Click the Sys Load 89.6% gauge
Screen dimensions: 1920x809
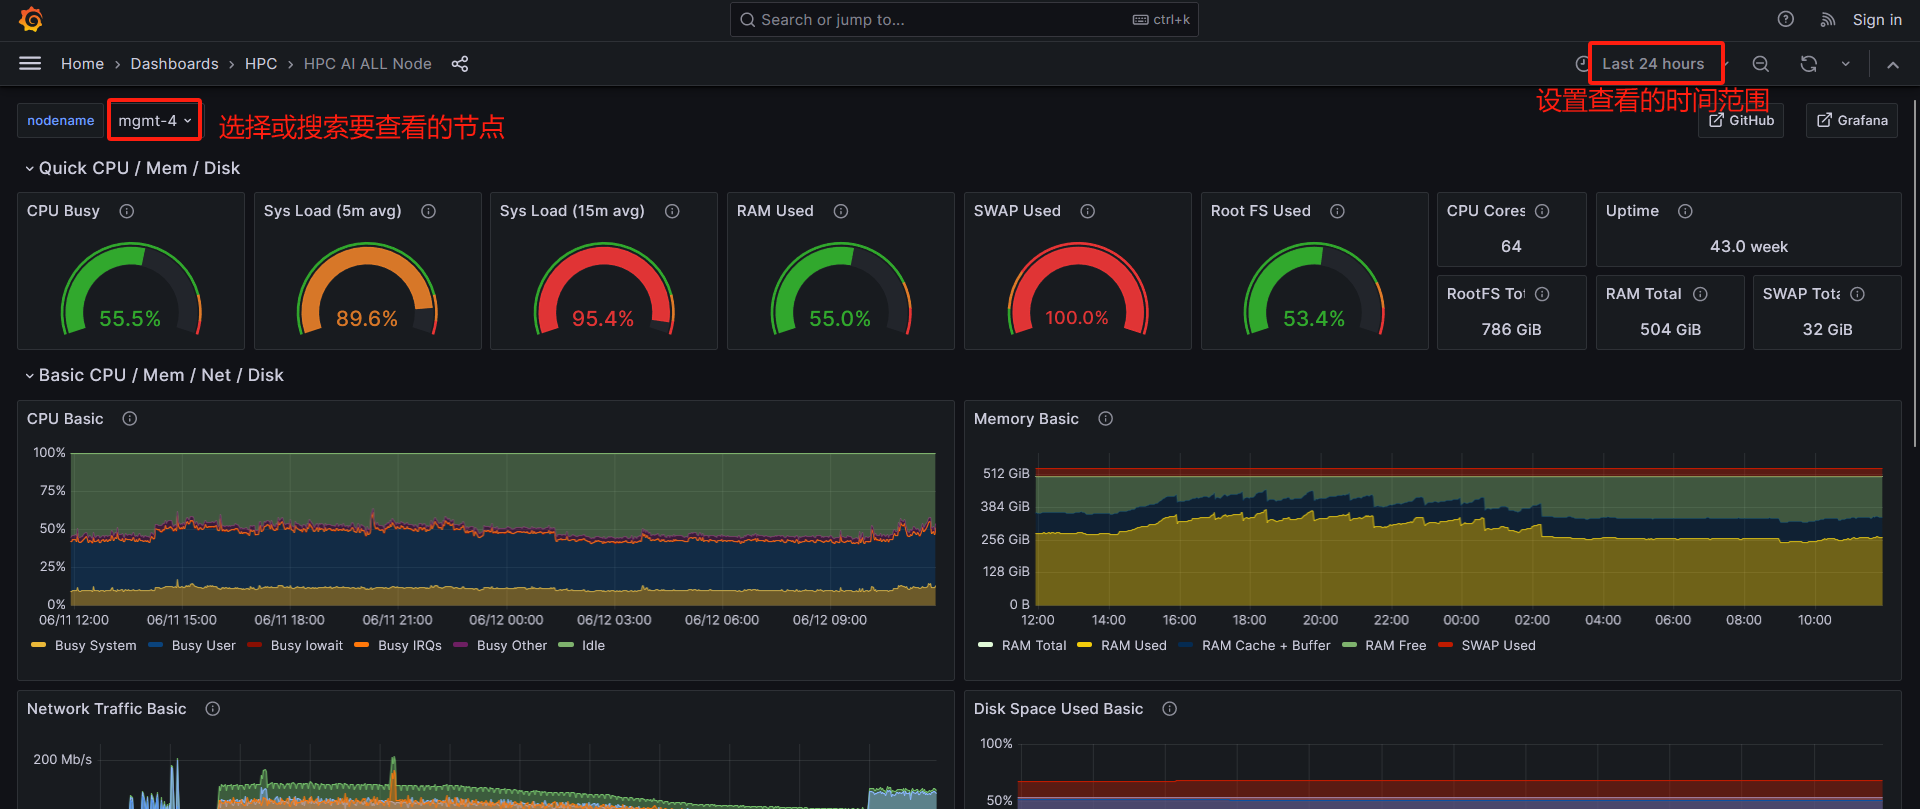367,290
